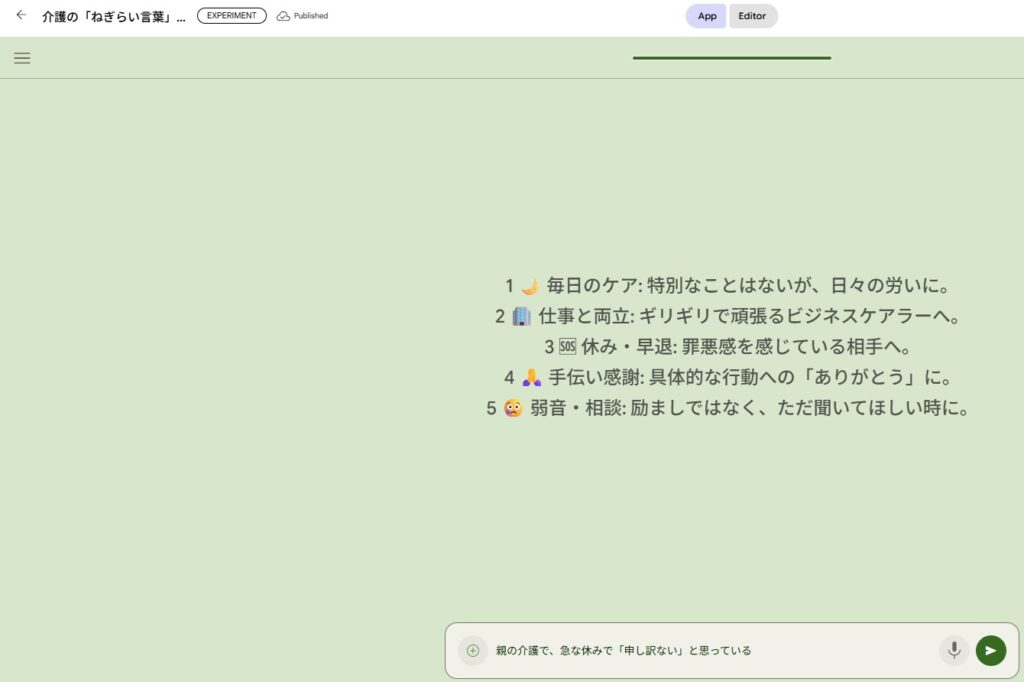The height and width of the screenshot is (682, 1024).
Task: Click the Published status text
Action: pyautogui.click(x=311, y=16)
